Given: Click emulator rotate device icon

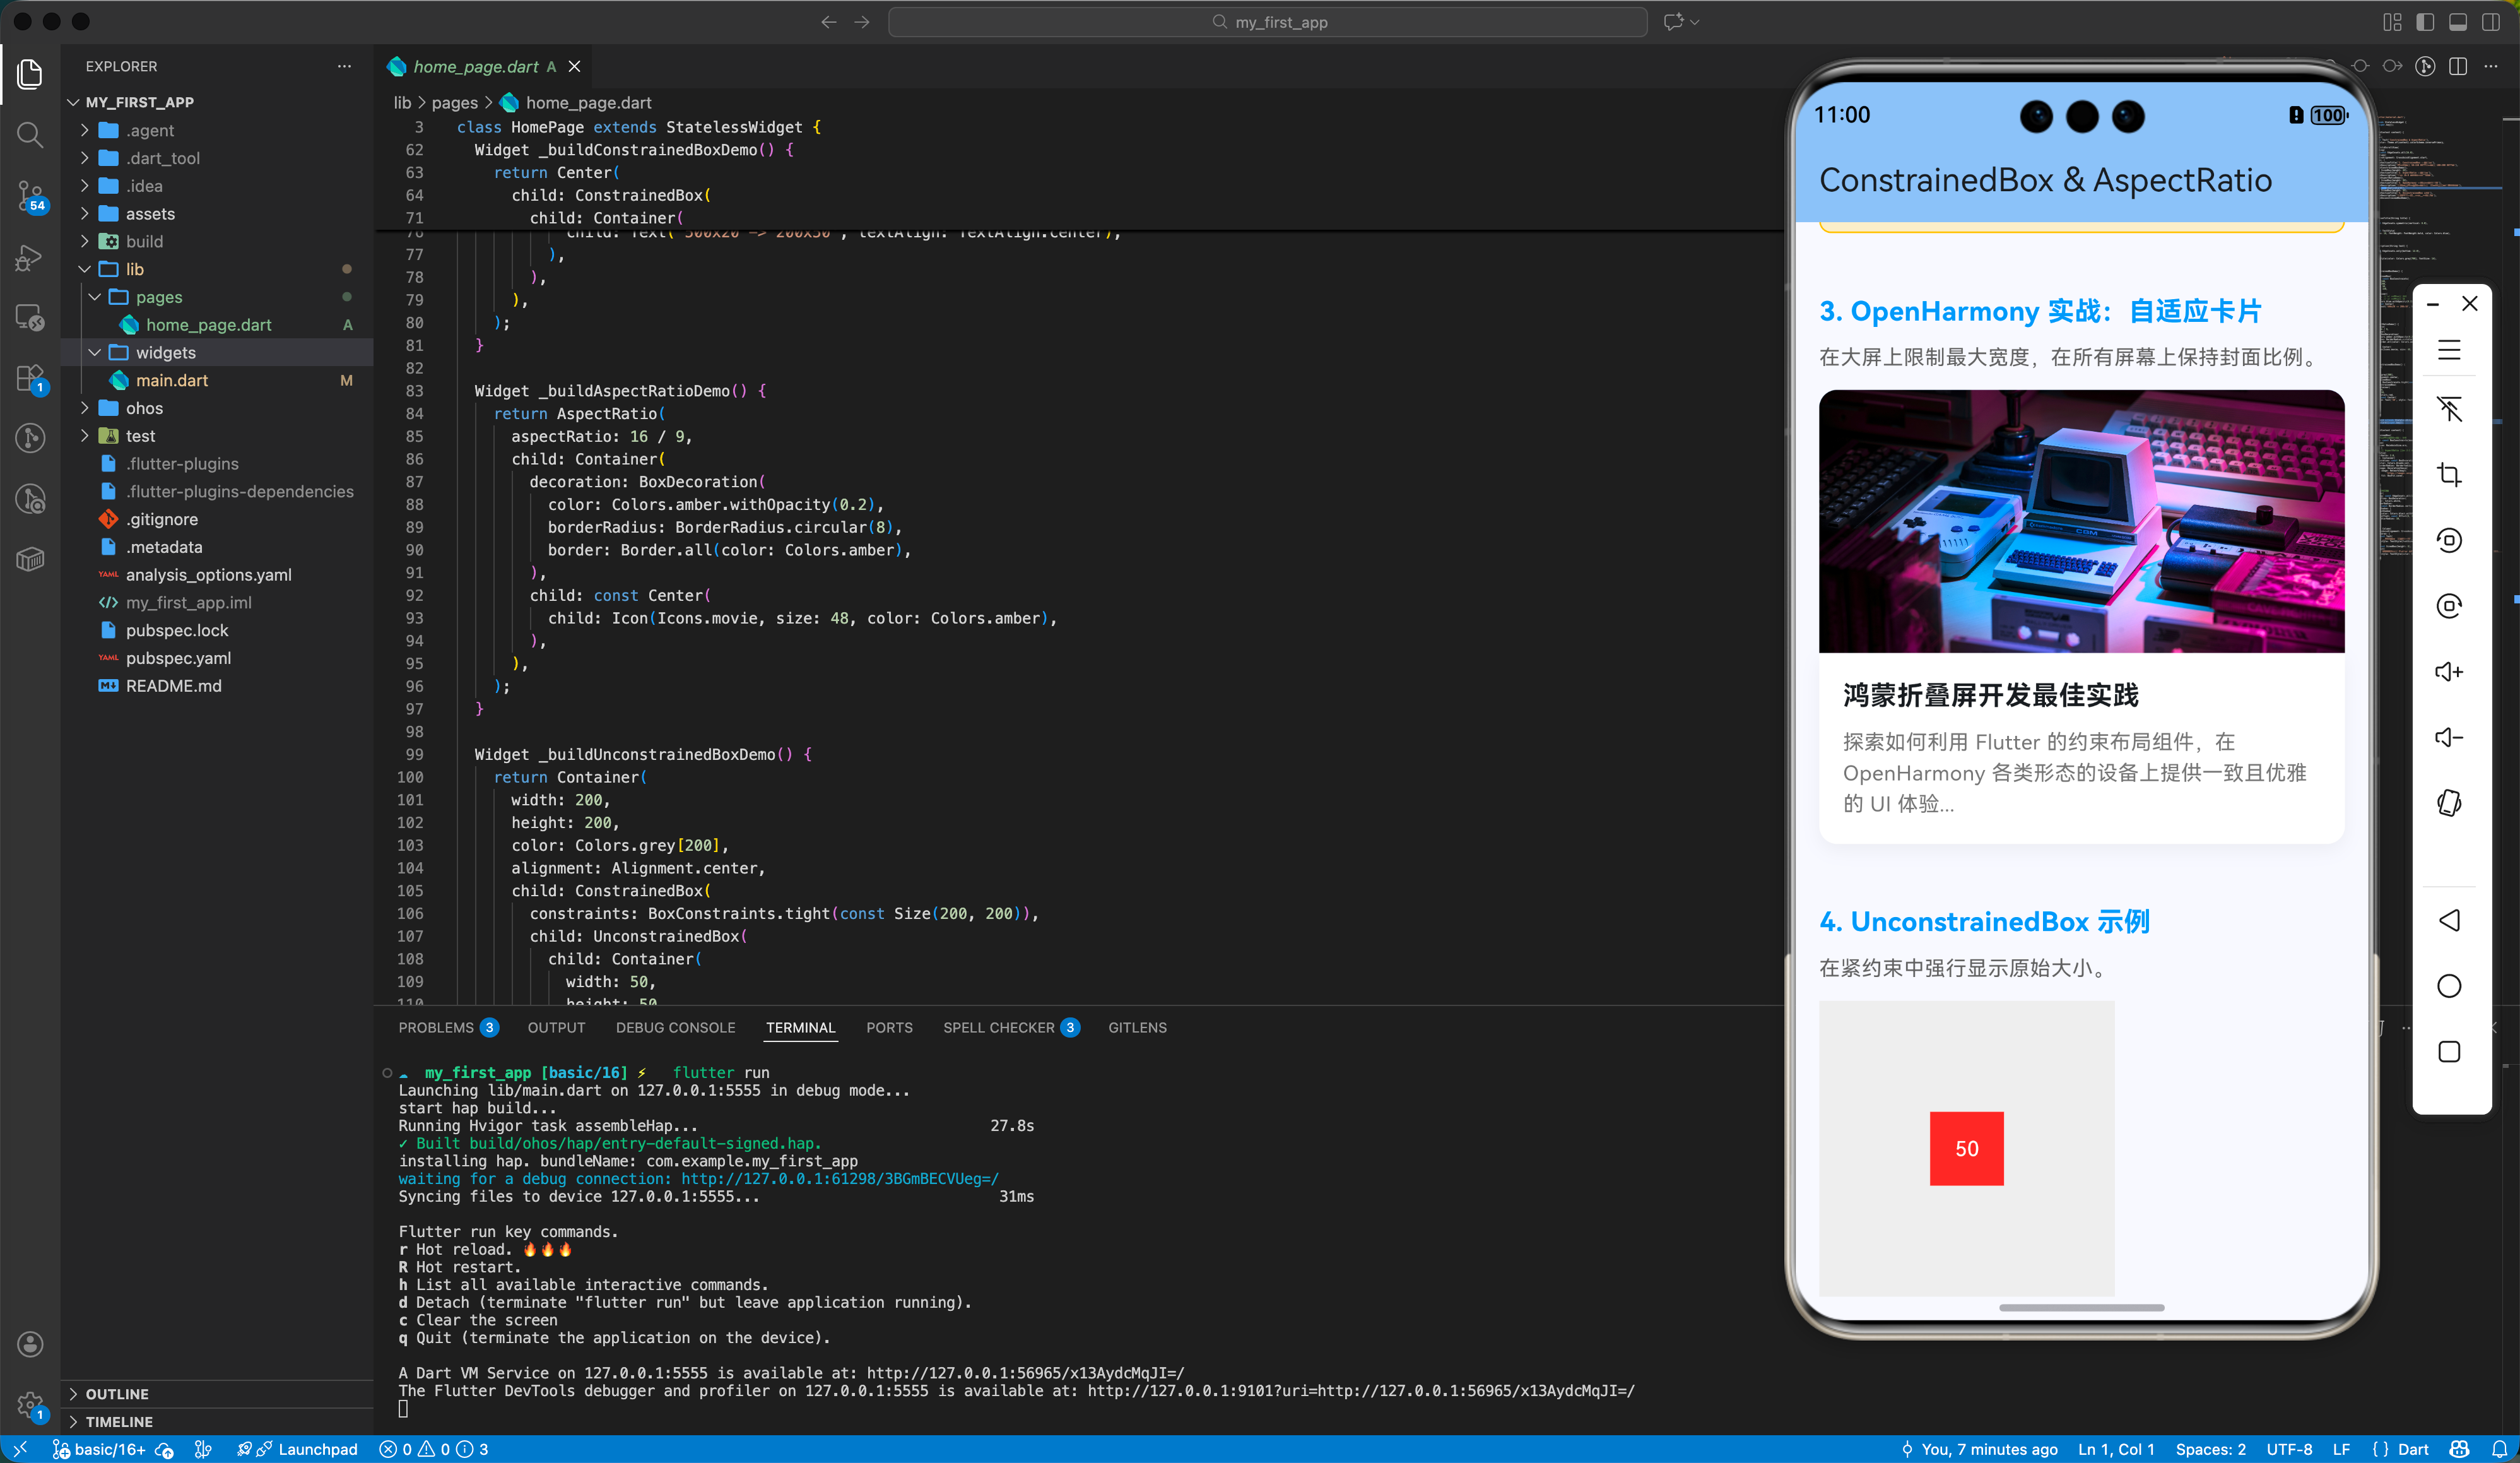Looking at the screenshot, I should pyautogui.click(x=2448, y=803).
